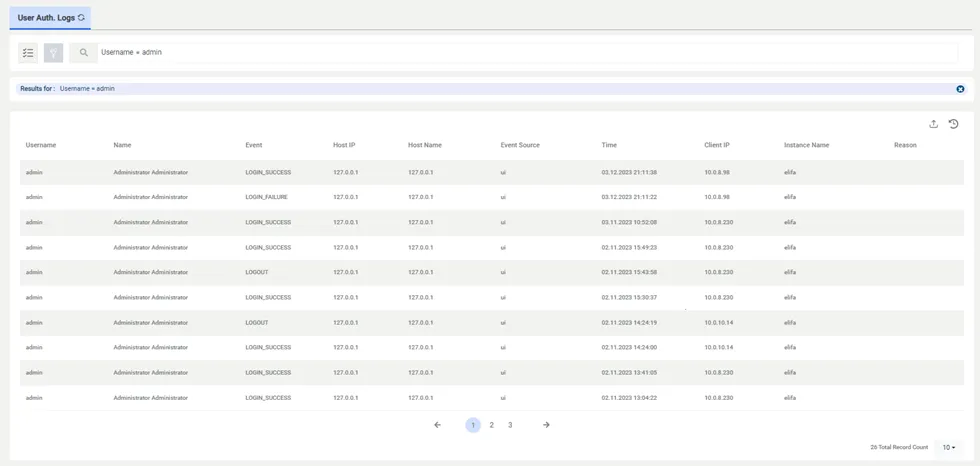Click the magnifier search icon
The image size is (980, 466).
coord(84,53)
